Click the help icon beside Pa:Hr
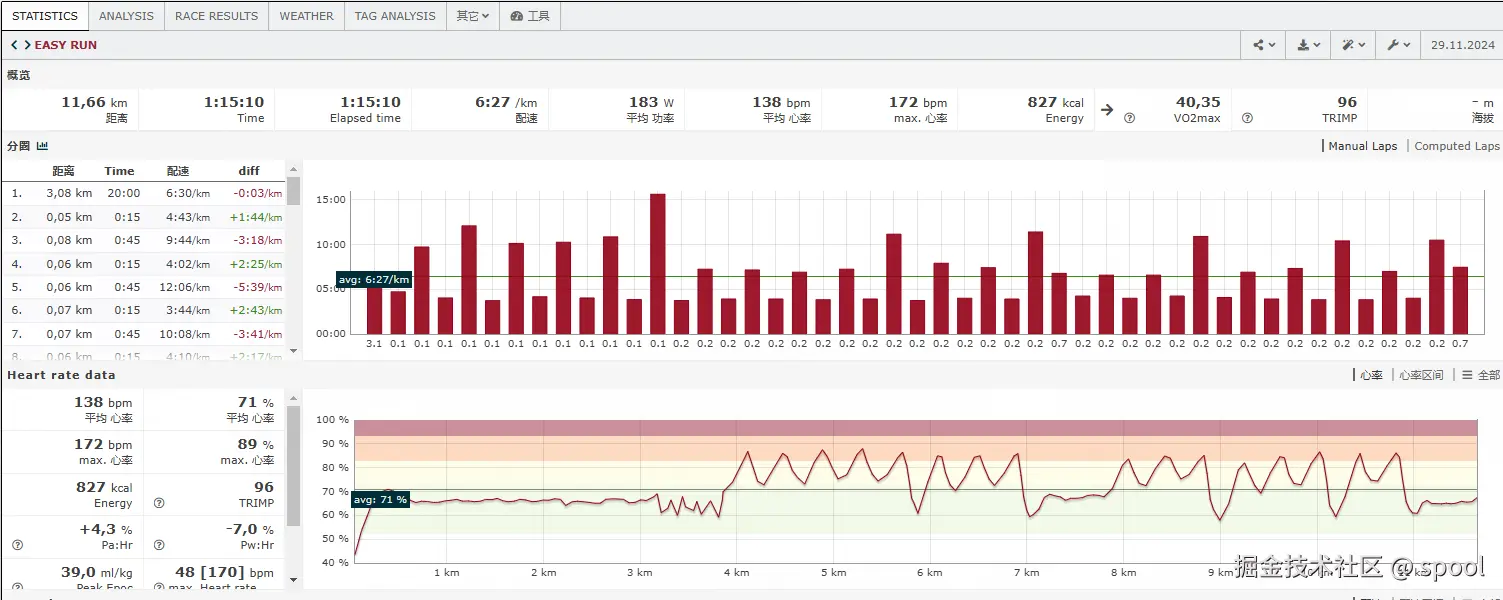Screen dimensions: 1503x600 click(17, 545)
